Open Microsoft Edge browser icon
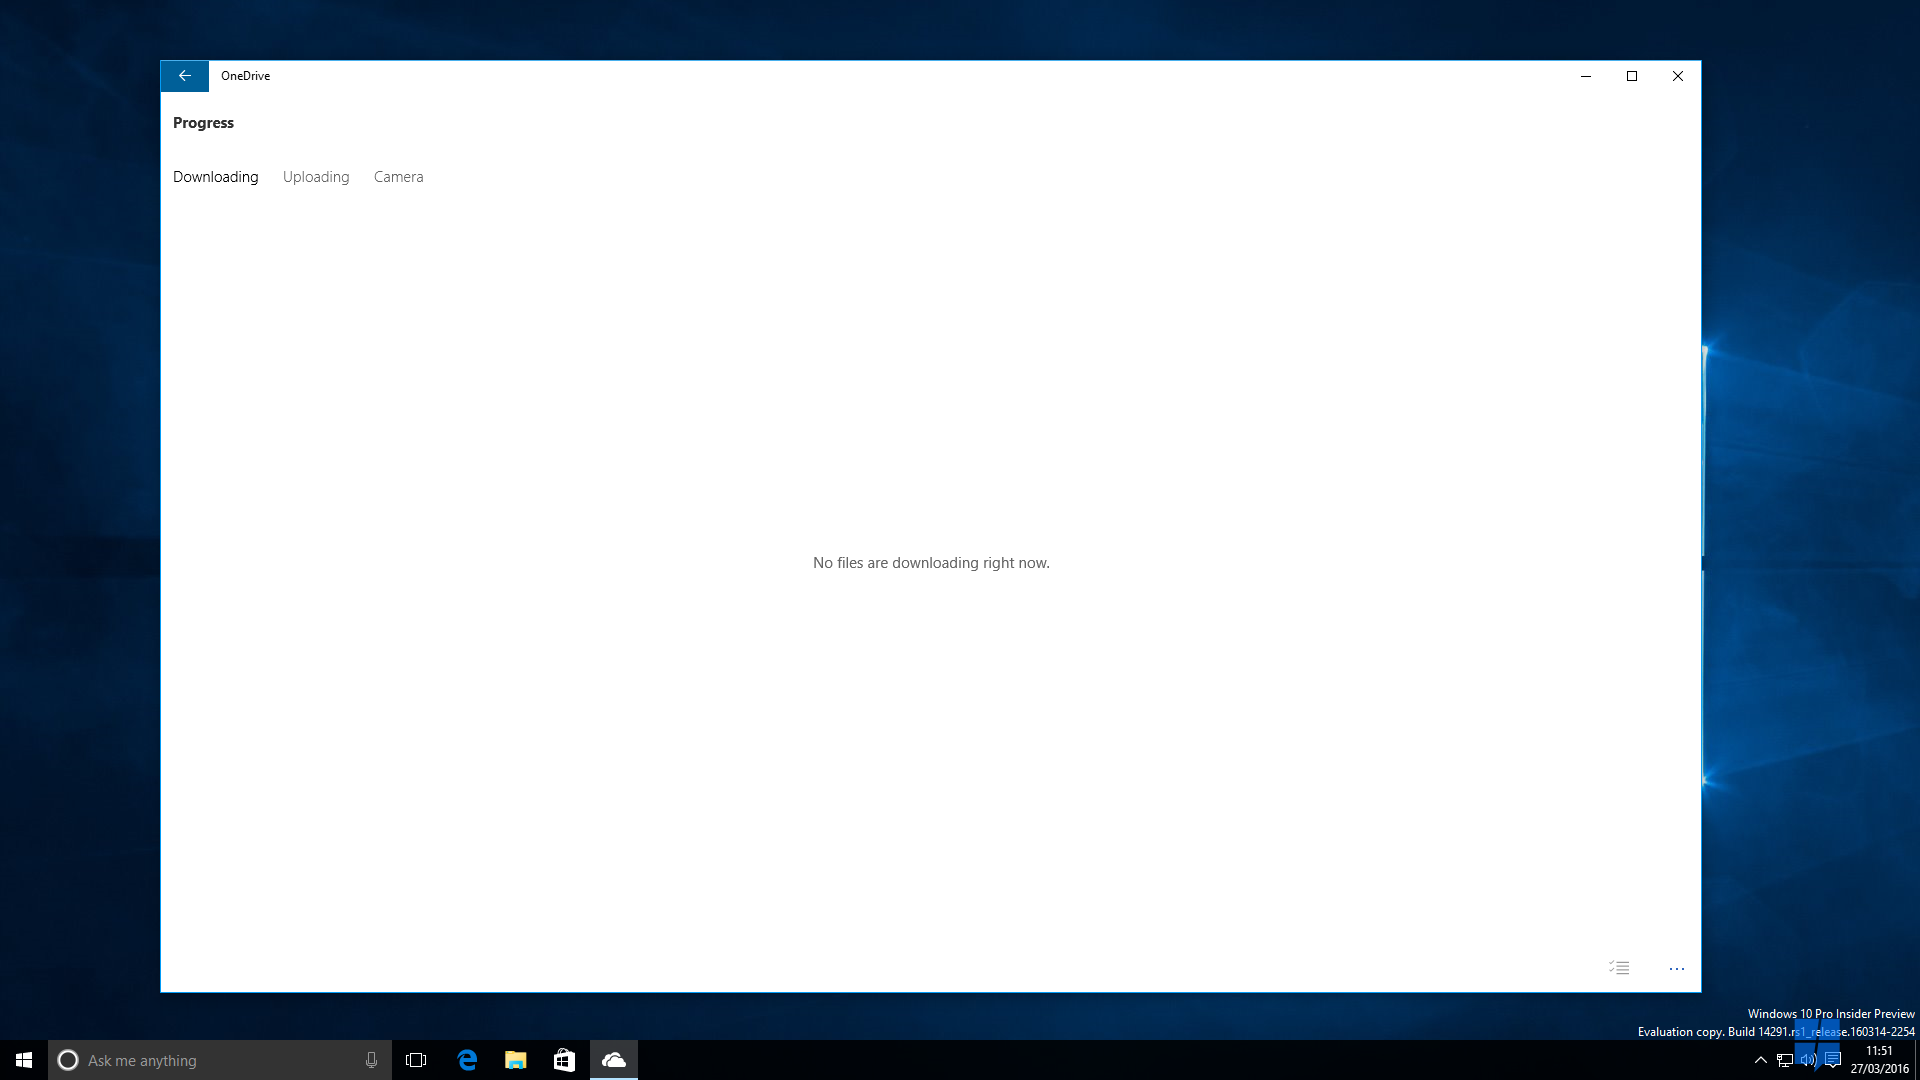This screenshot has height=1080, width=1920. pos(467,1059)
